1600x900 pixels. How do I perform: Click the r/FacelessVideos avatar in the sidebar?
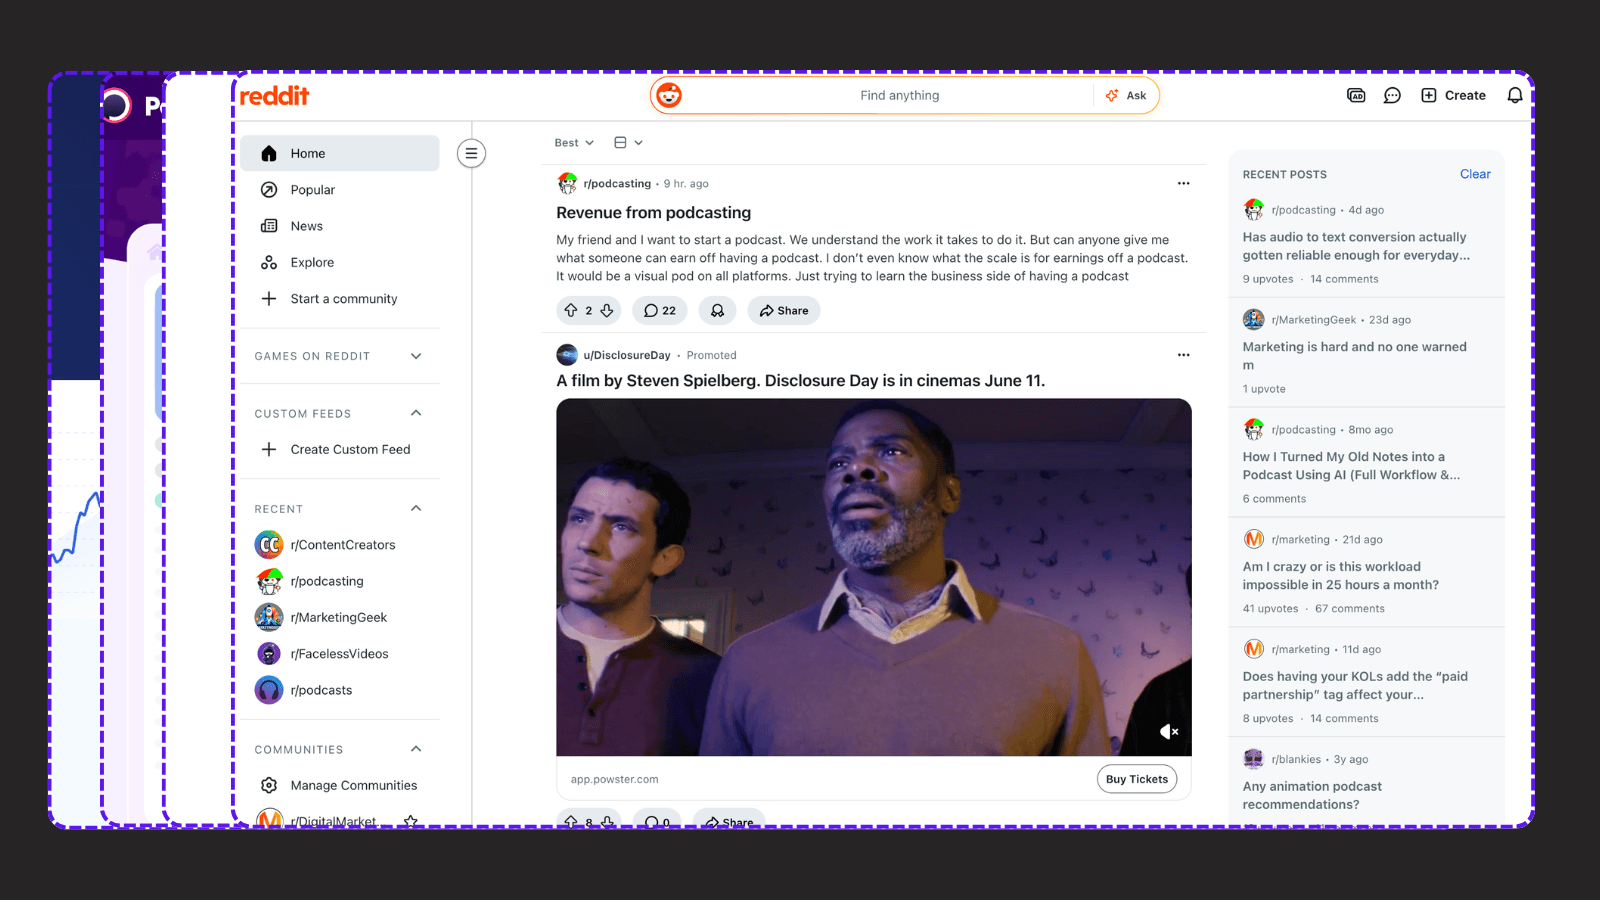pyautogui.click(x=269, y=654)
